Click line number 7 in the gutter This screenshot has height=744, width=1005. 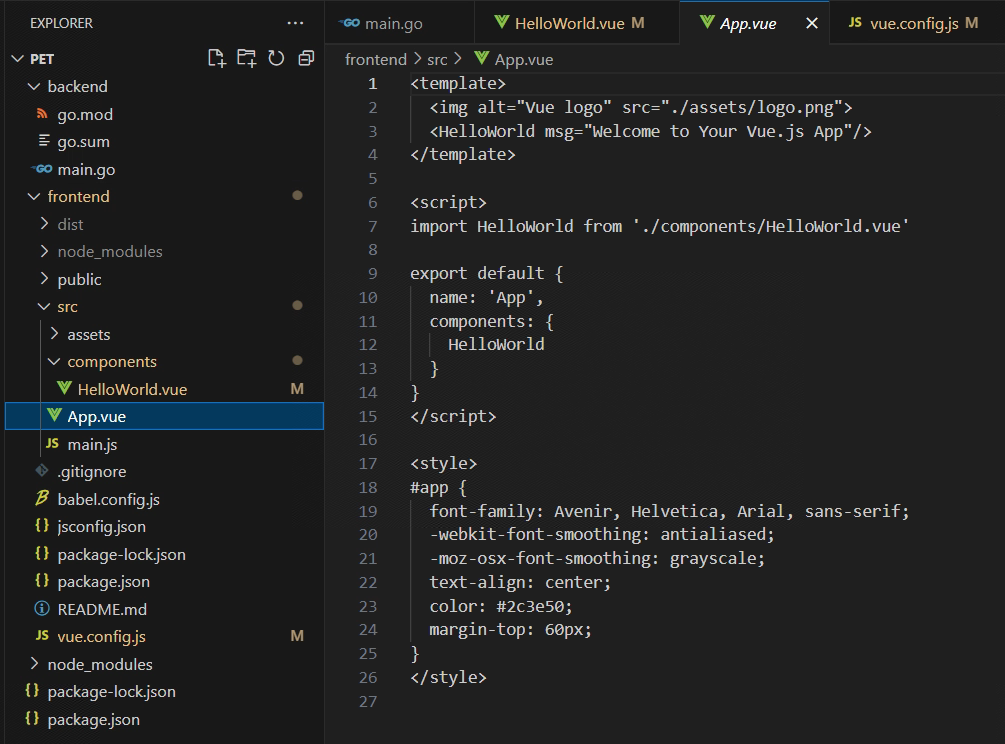coord(372,226)
